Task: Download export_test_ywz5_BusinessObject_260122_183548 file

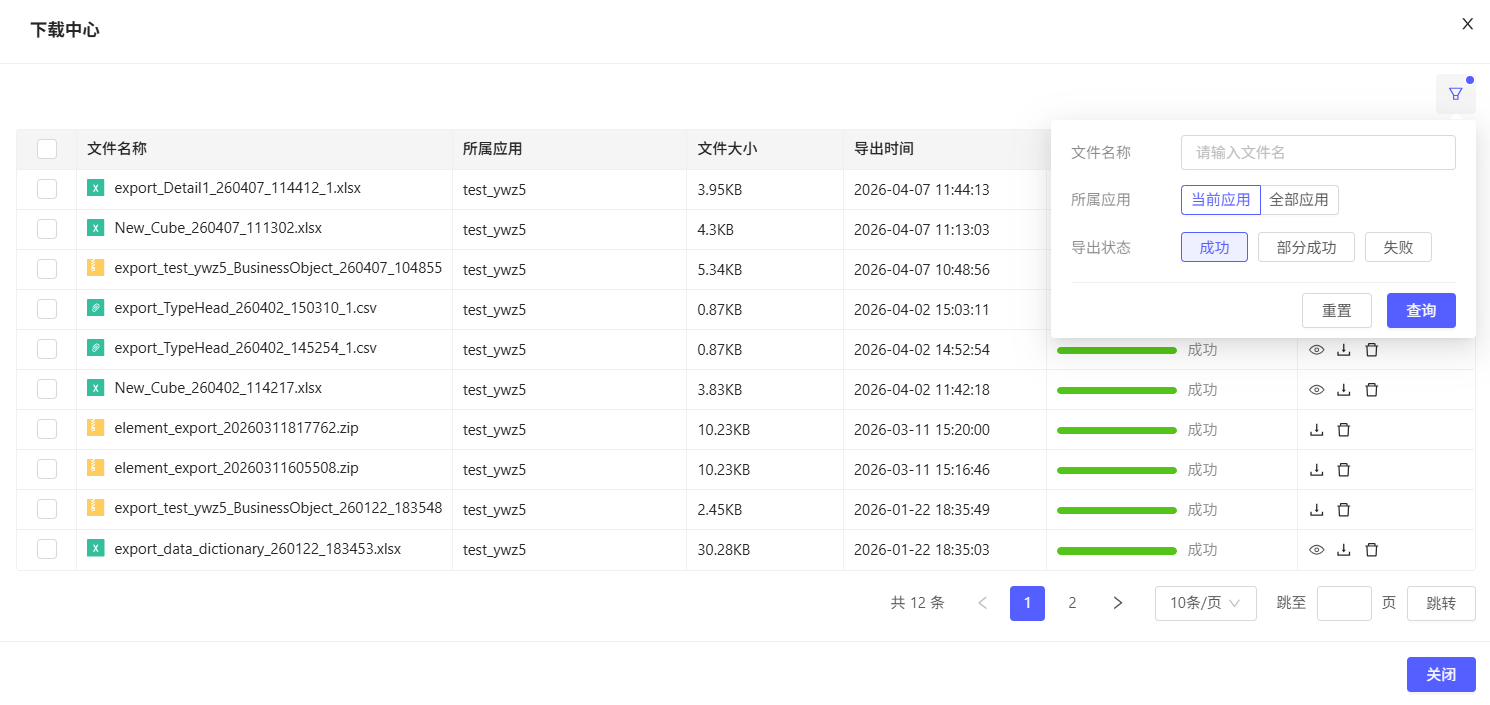Action: pyautogui.click(x=1317, y=510)
